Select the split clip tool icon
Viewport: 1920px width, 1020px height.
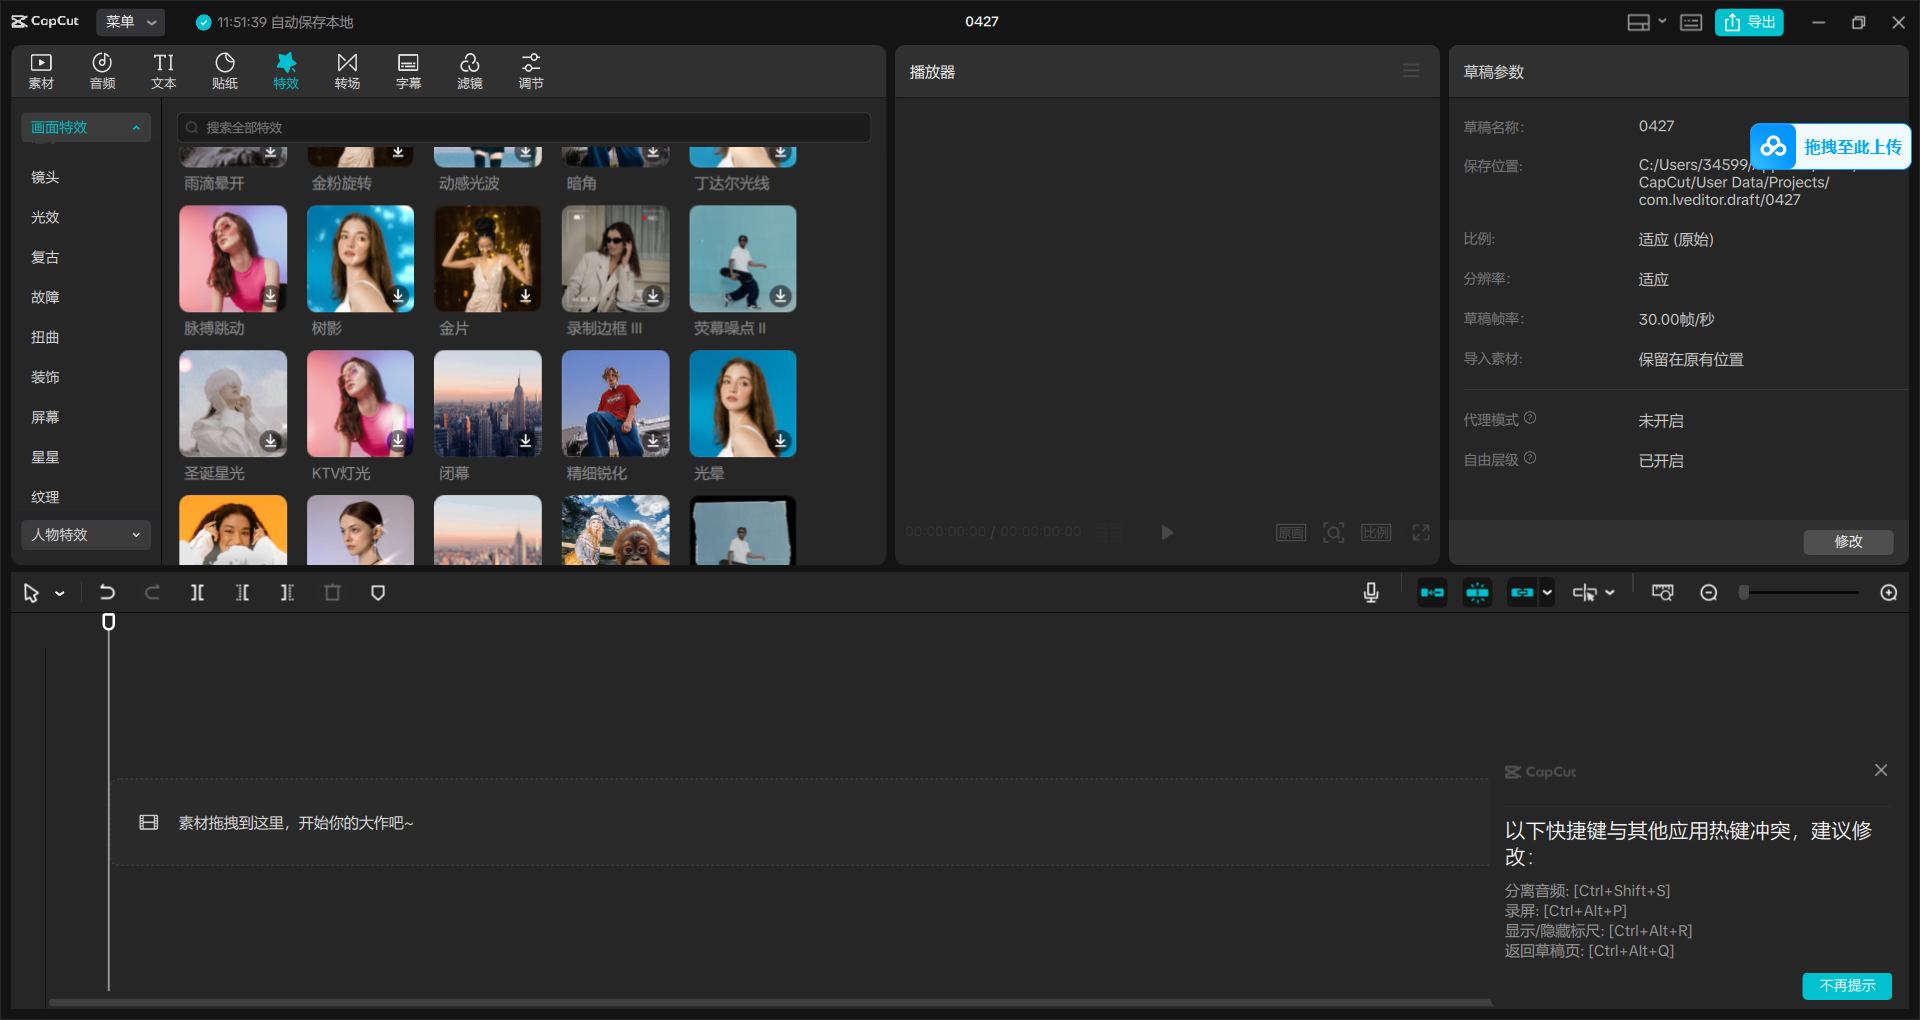(197, 593)
